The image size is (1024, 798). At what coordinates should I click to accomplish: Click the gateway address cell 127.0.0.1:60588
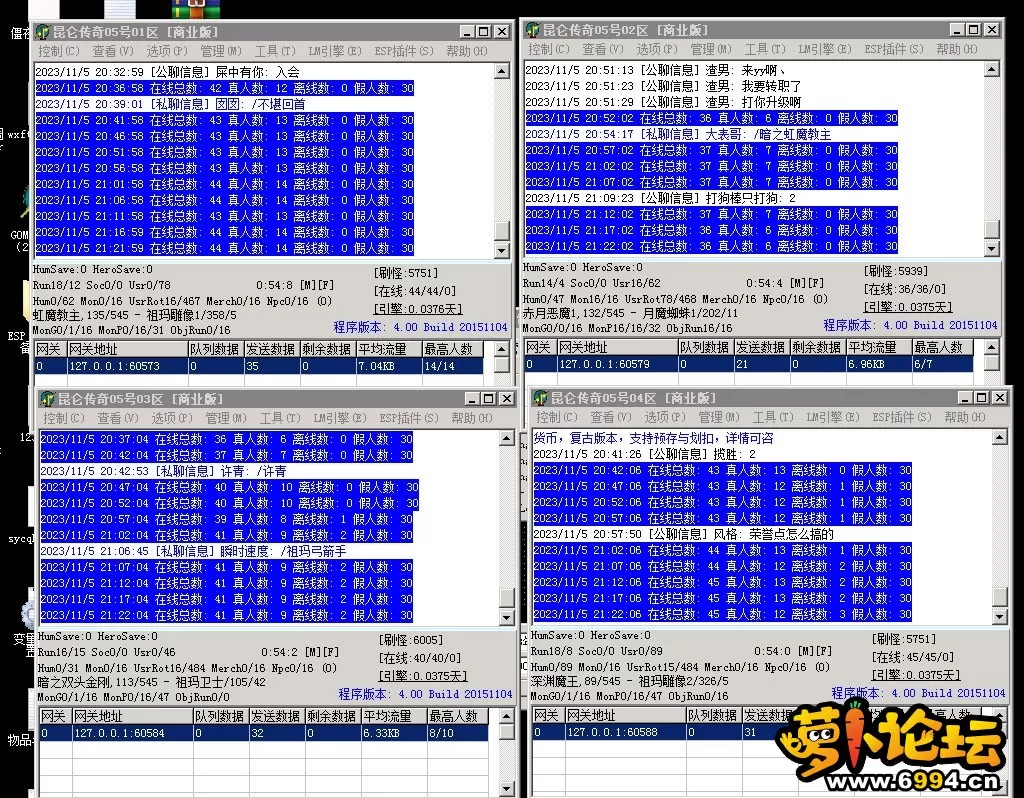(625, 732)
